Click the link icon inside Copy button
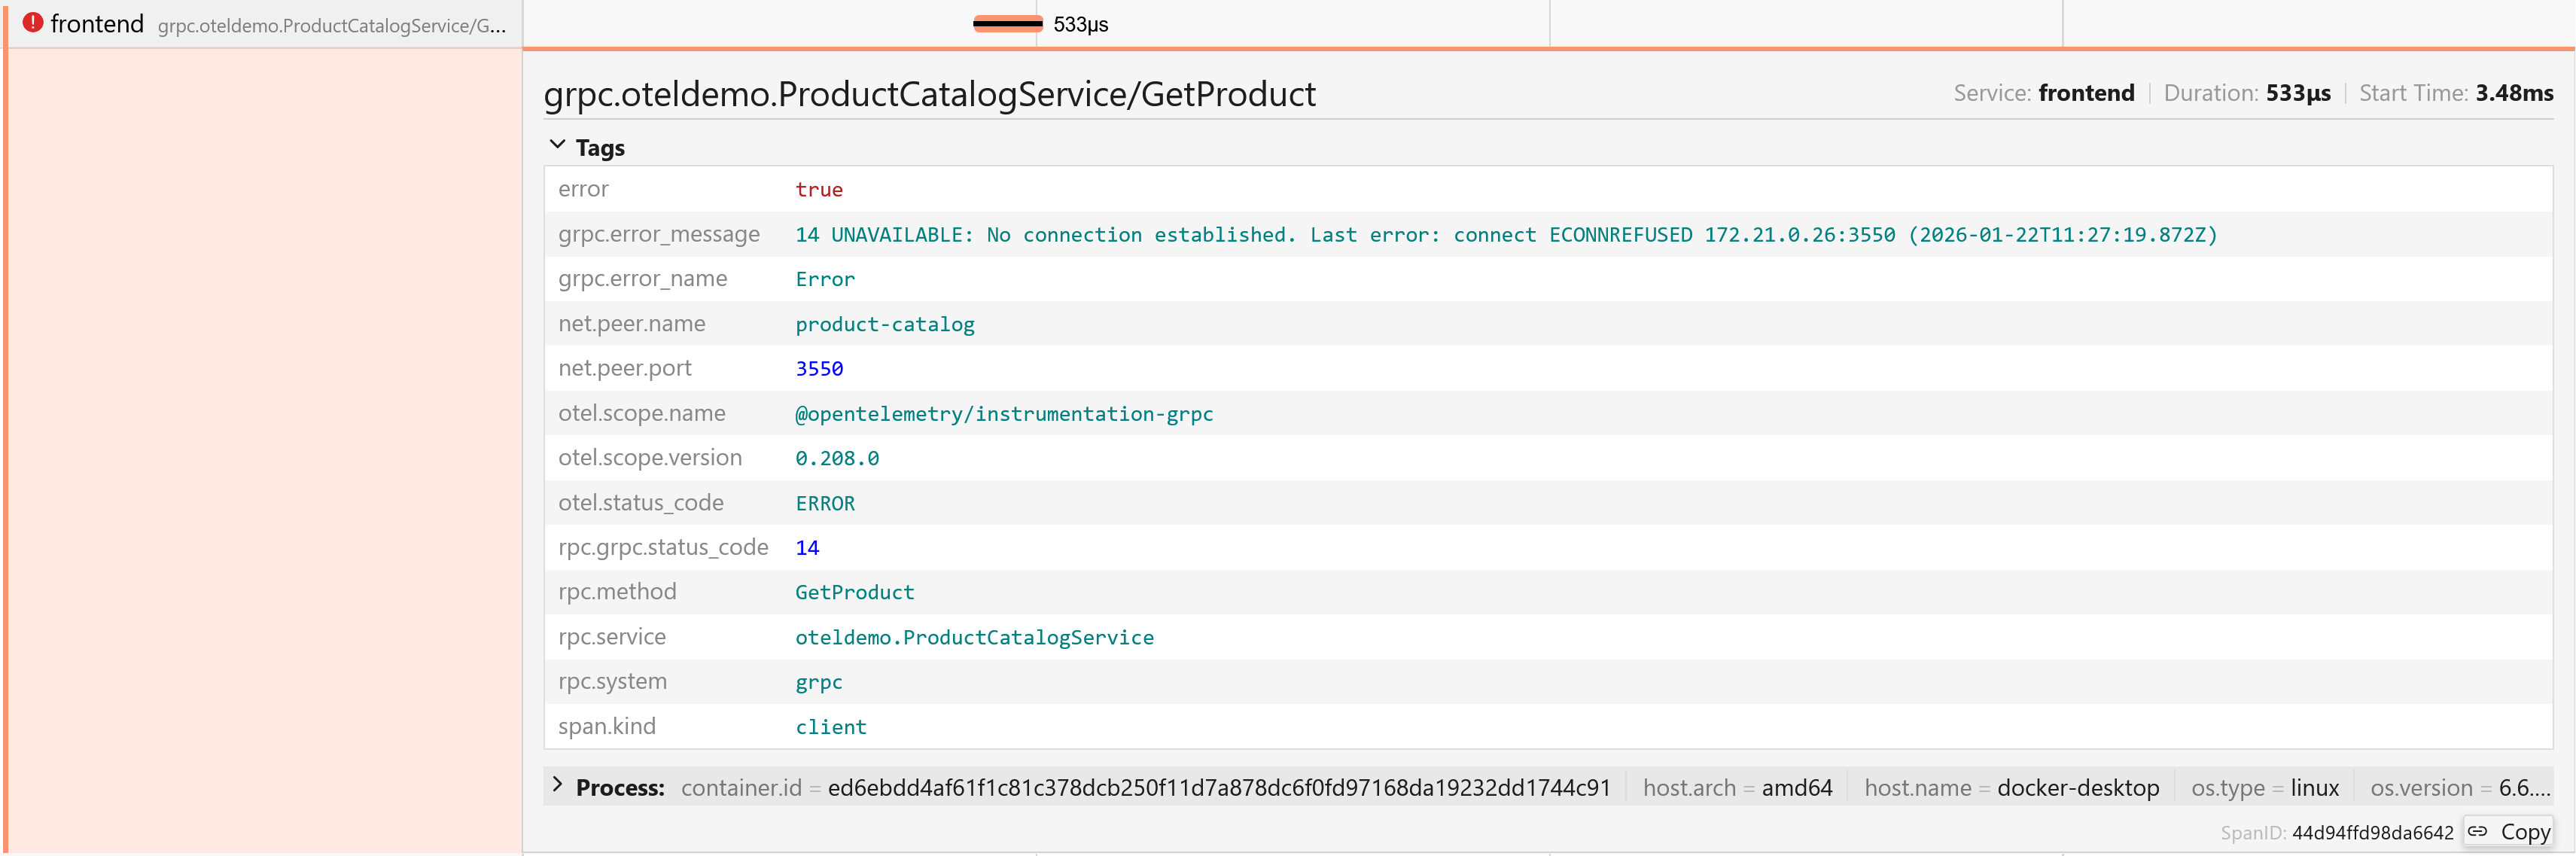Image resolution: width=2576 pixels, height=856 pixels. coord(2477,831)
